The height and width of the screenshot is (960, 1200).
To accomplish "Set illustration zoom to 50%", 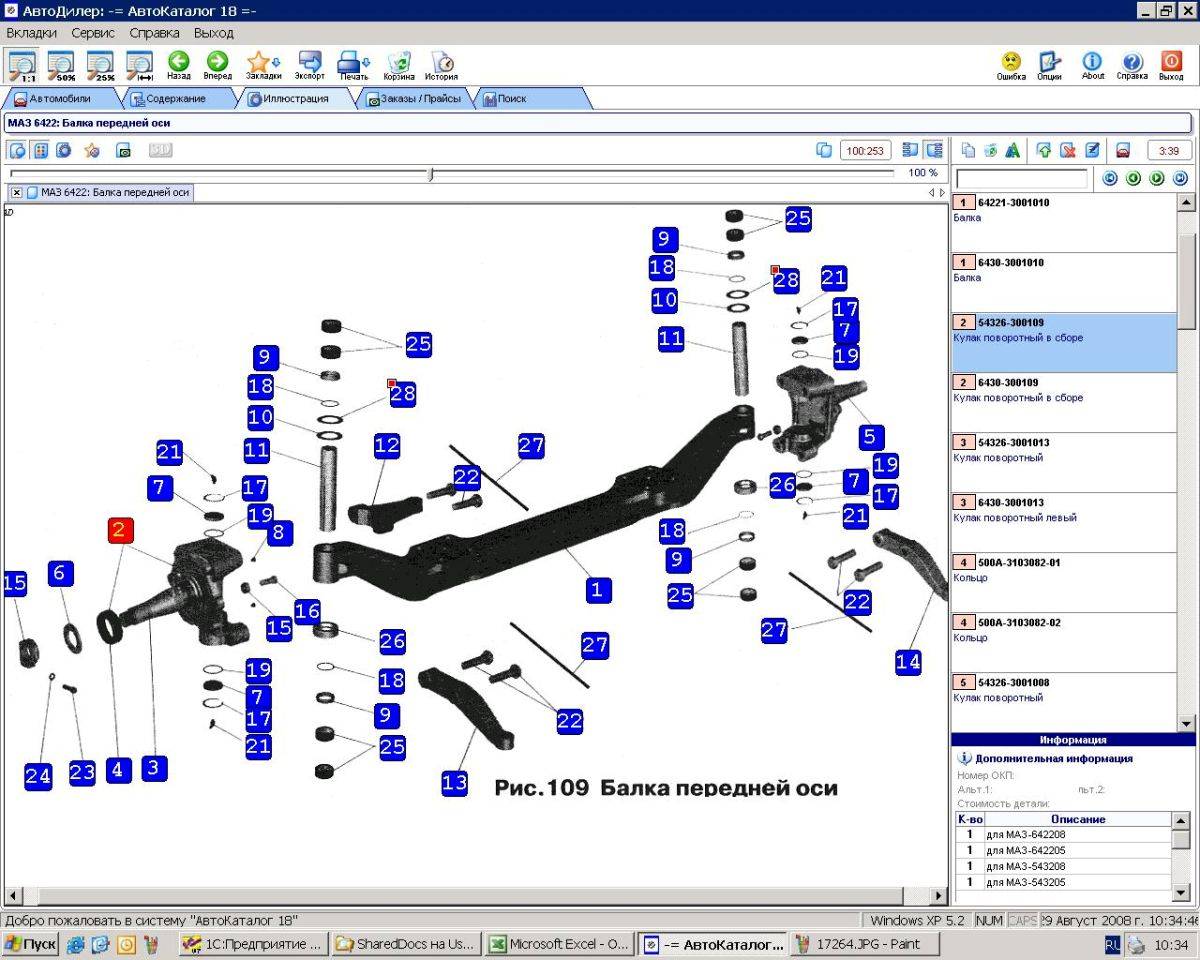I will pos(61,65).
